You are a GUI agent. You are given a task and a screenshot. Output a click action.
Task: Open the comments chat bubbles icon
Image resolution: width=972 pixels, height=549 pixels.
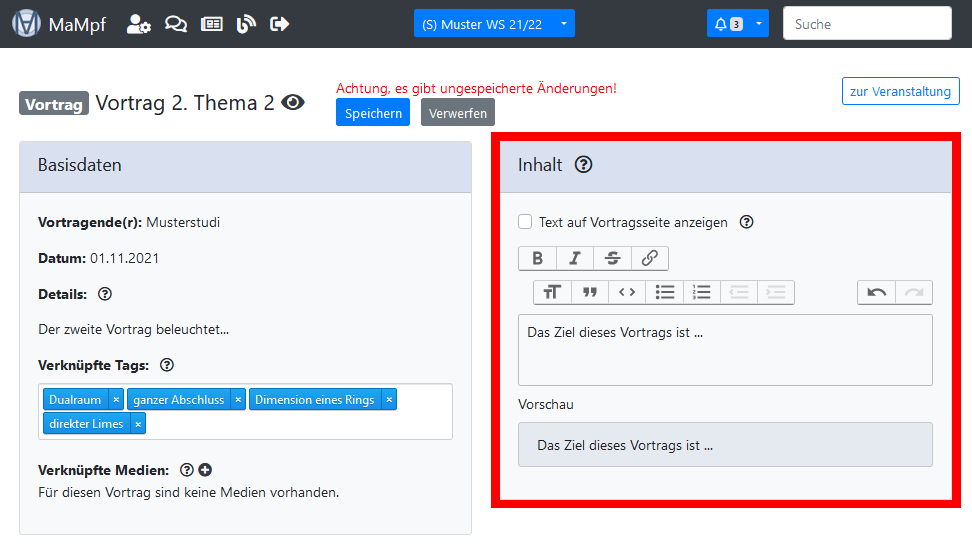176,24
